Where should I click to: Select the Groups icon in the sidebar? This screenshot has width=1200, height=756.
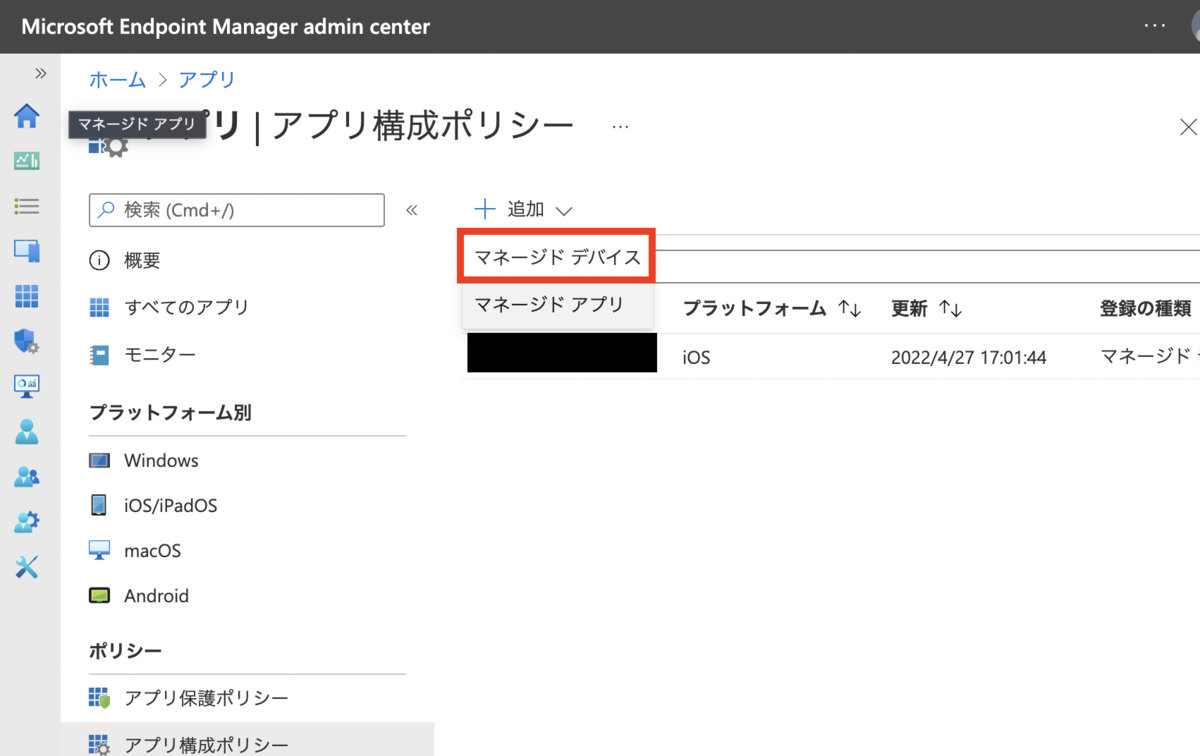pos(27,476)
